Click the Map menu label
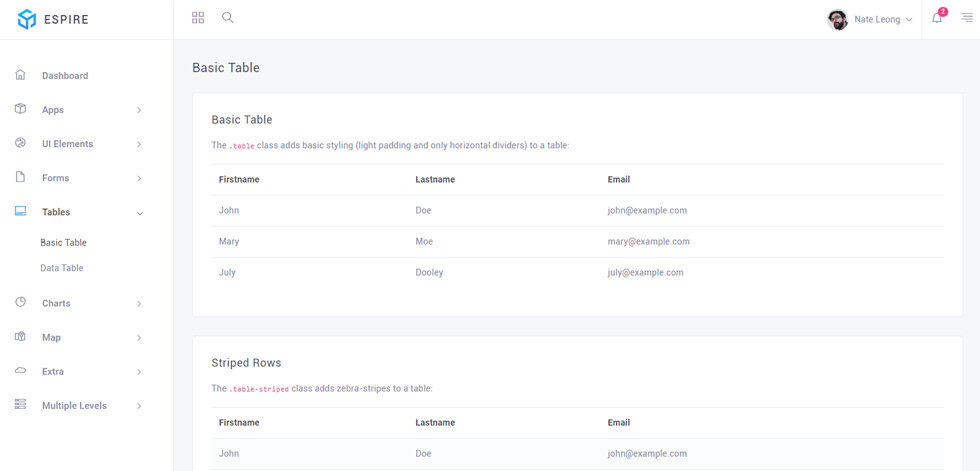The width and height of the screenshot is (980, 471). tap(51, 337)
